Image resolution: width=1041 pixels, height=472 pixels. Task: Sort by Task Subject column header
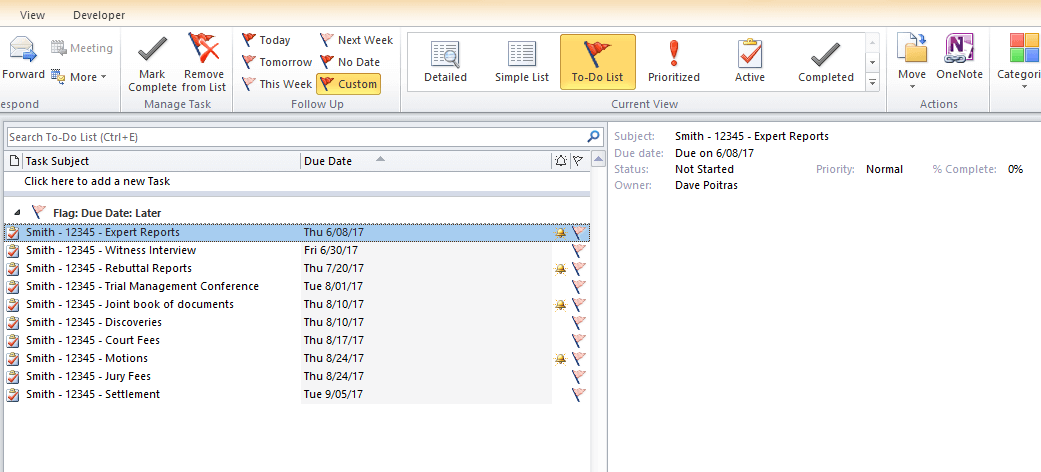(161, 161)
